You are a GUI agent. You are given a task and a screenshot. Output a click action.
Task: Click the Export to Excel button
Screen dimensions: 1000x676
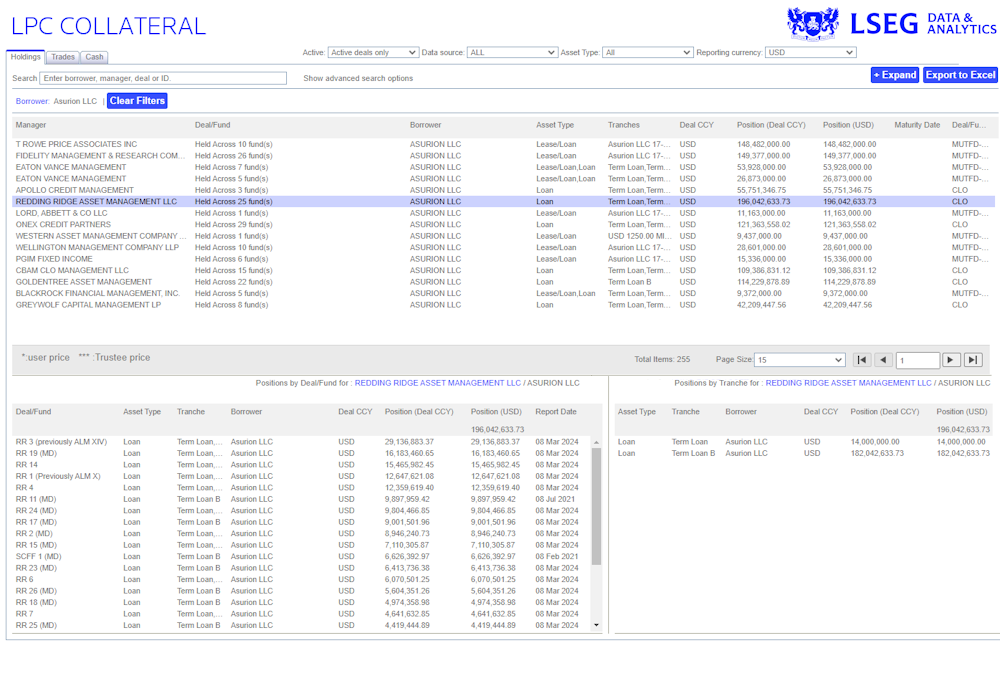[x=960, y=75]
